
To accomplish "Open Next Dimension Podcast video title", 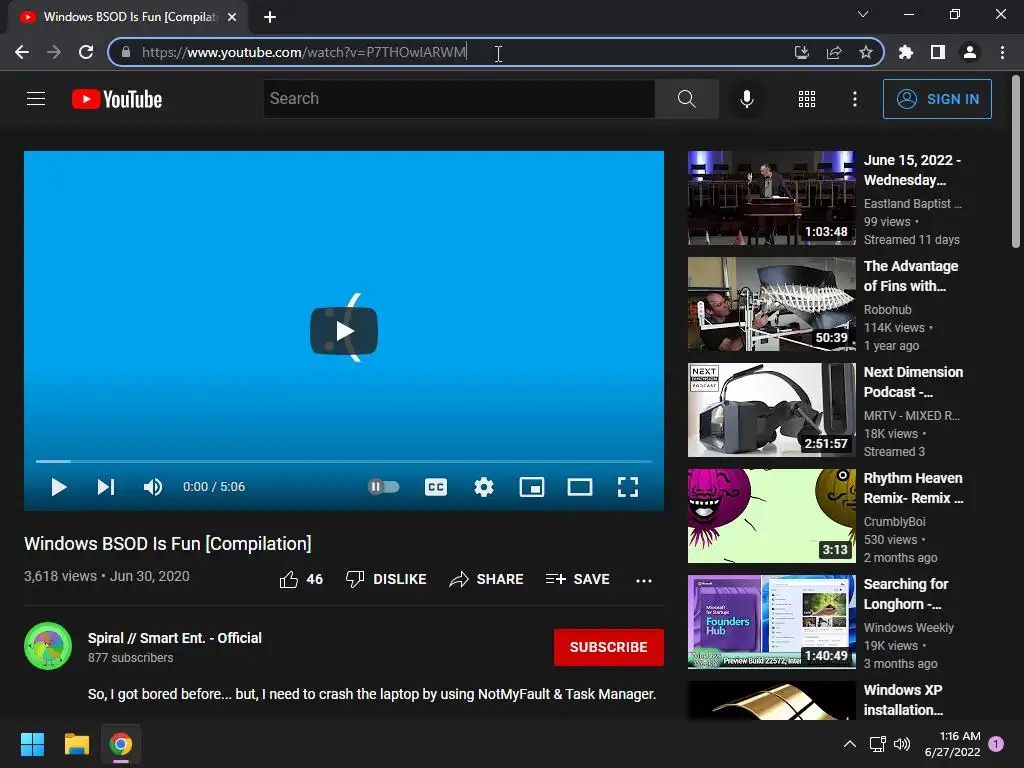I will click(913, 382).
